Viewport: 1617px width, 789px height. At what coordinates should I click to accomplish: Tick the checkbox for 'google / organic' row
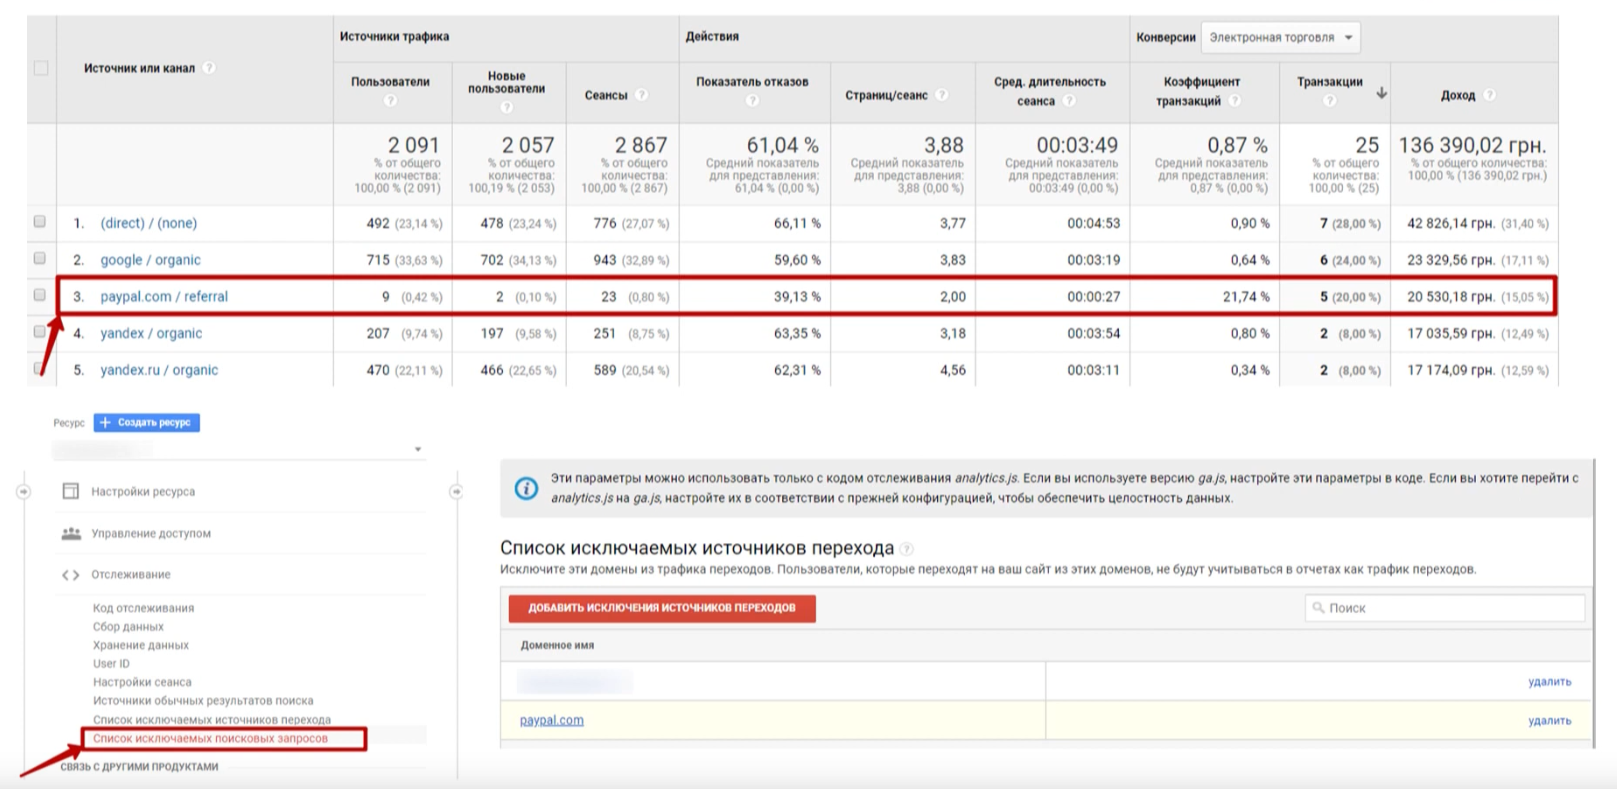point(40,259)
